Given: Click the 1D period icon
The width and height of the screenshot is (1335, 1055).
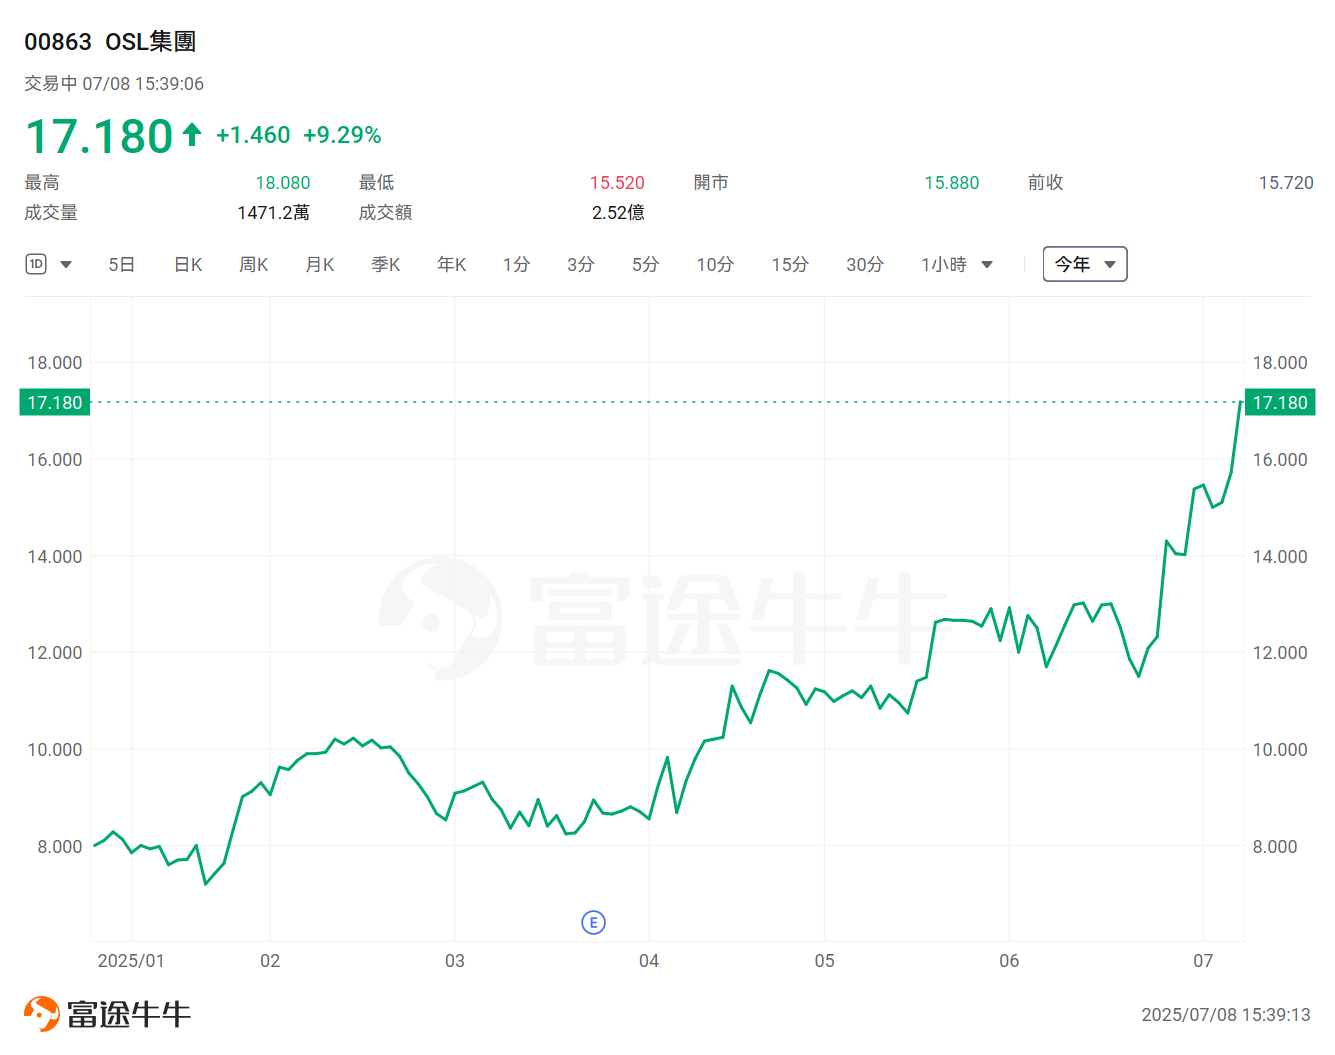Looking at the screenshot, I should (36, 264).
